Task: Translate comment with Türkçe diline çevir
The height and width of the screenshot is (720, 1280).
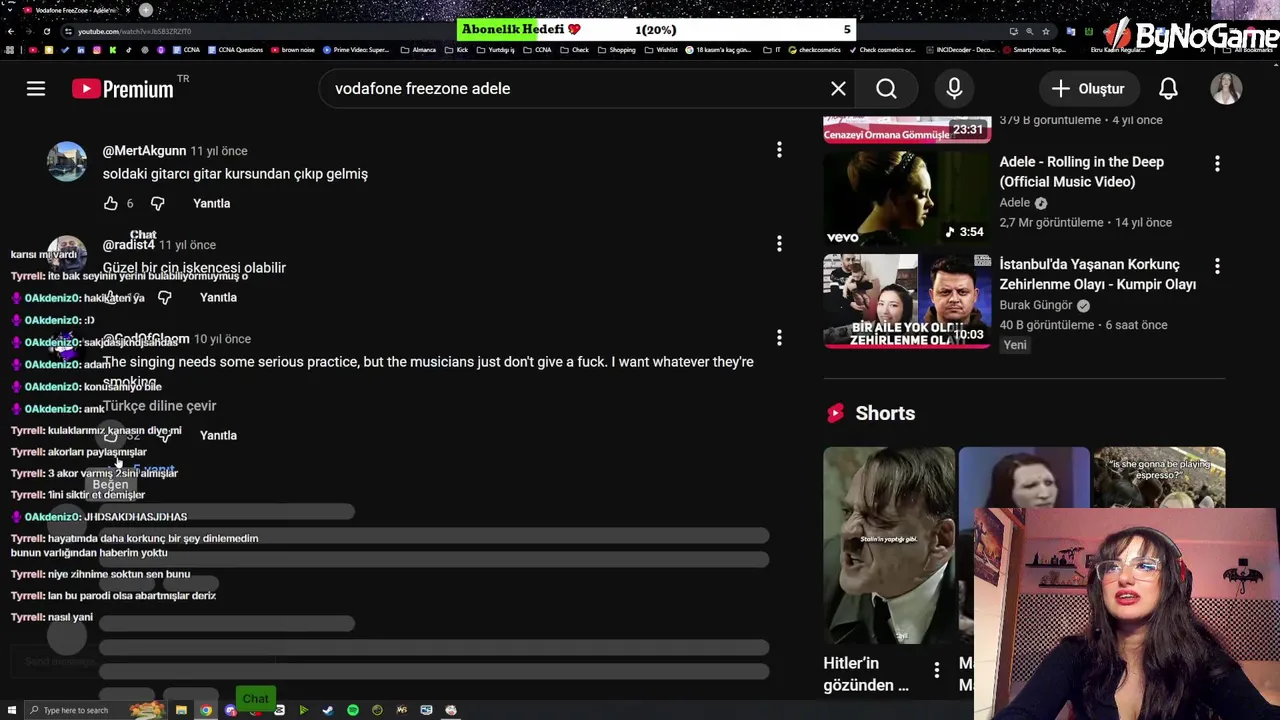Action: pyautogui.click(x=159, y=406)
